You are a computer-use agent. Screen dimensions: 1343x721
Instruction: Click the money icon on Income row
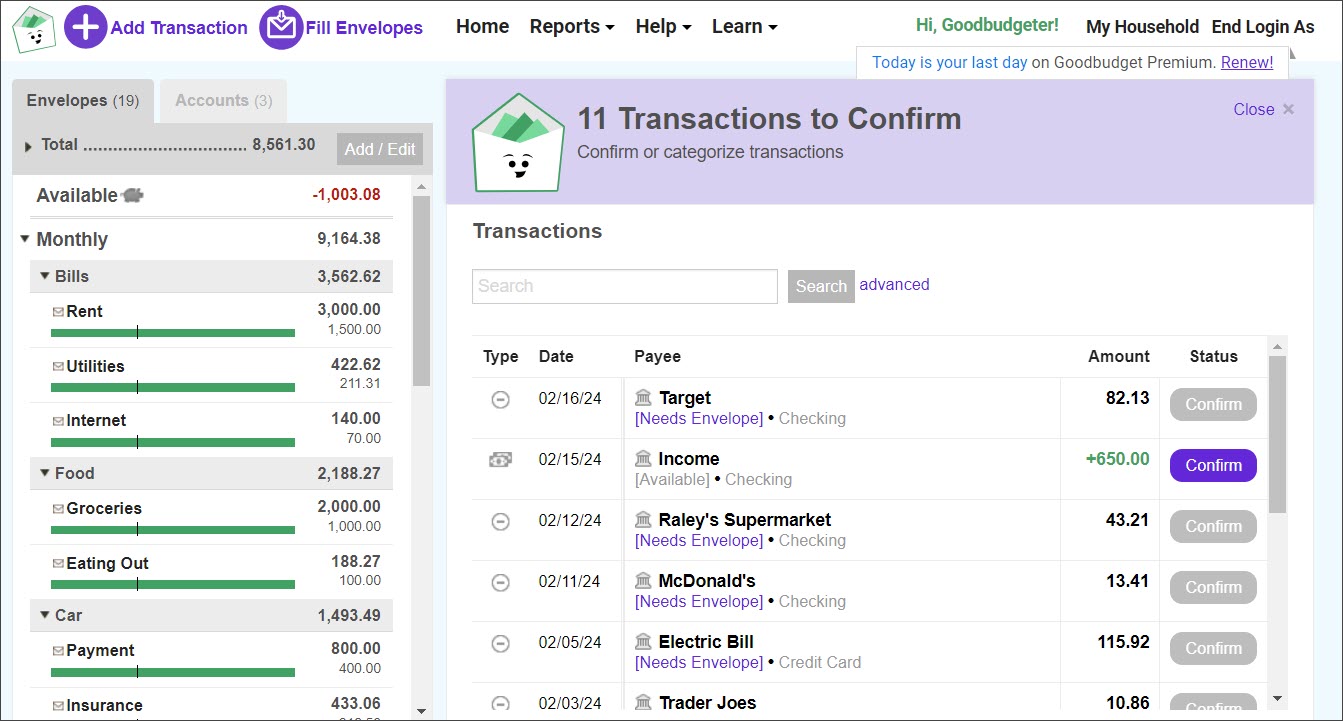point(501,460)
